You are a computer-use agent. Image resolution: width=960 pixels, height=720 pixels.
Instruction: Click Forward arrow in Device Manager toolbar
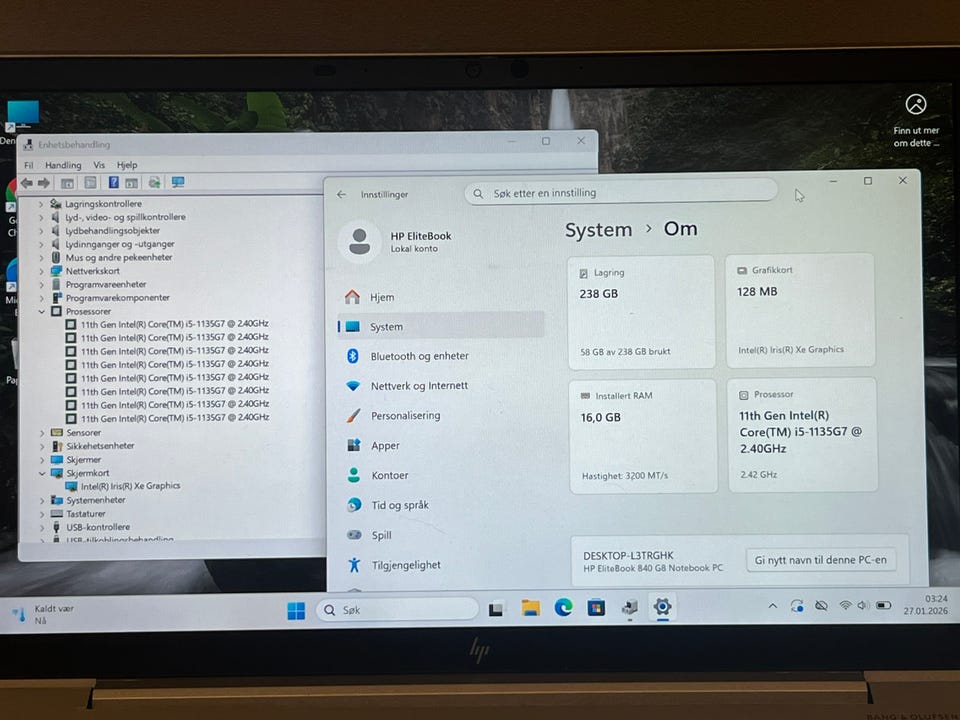(x=43, y=183)
